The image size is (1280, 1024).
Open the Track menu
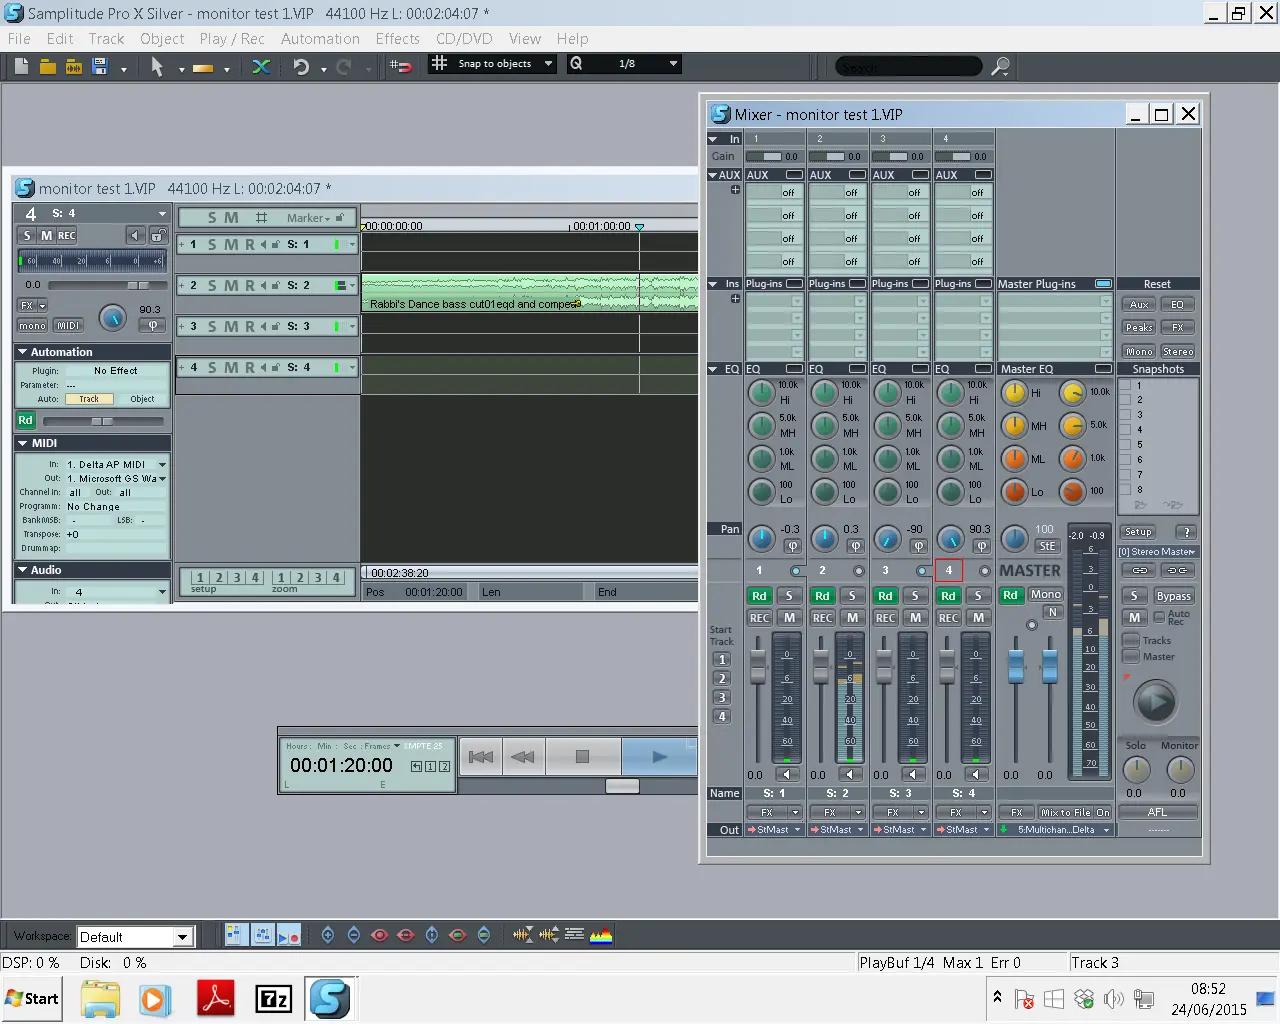[106, 39]
